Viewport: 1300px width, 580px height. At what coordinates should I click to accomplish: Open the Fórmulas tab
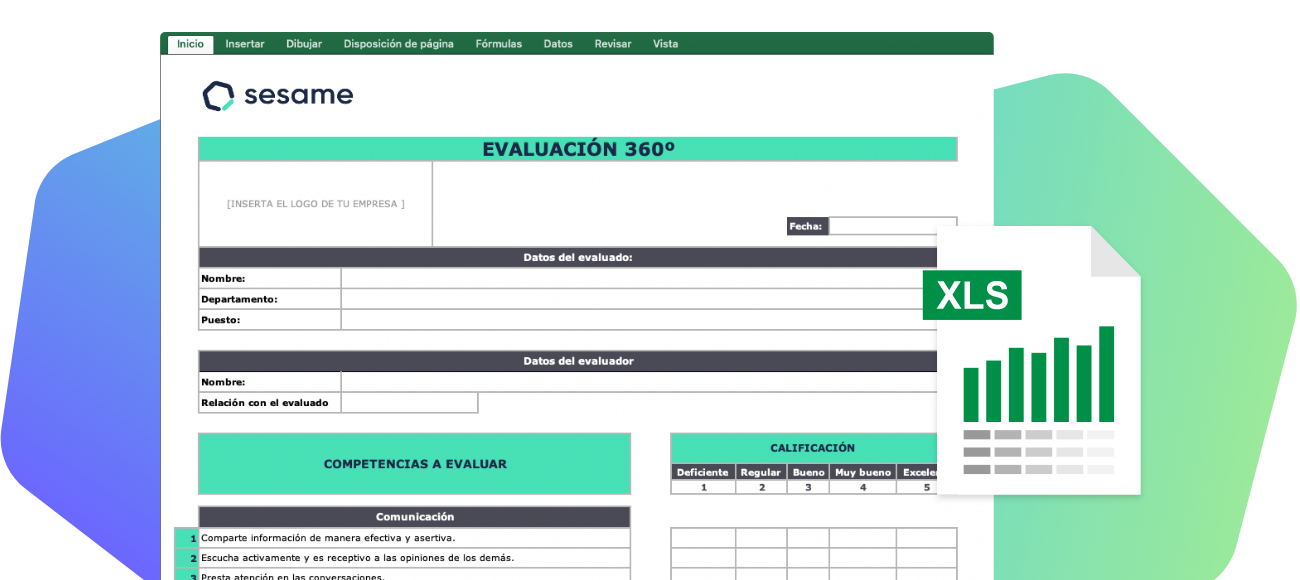pos(498,44)
